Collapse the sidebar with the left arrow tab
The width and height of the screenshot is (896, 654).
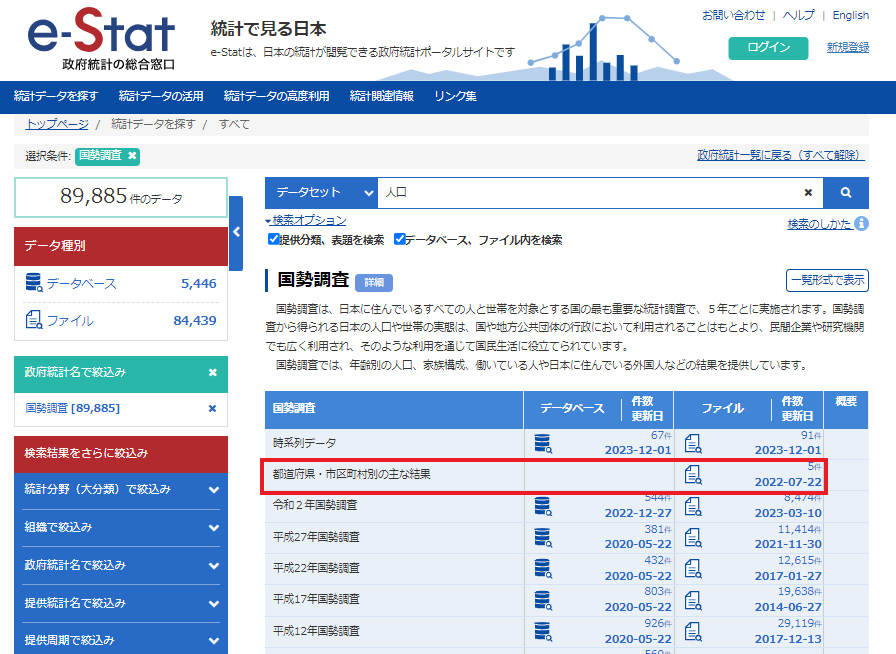[x=236, y=233]
